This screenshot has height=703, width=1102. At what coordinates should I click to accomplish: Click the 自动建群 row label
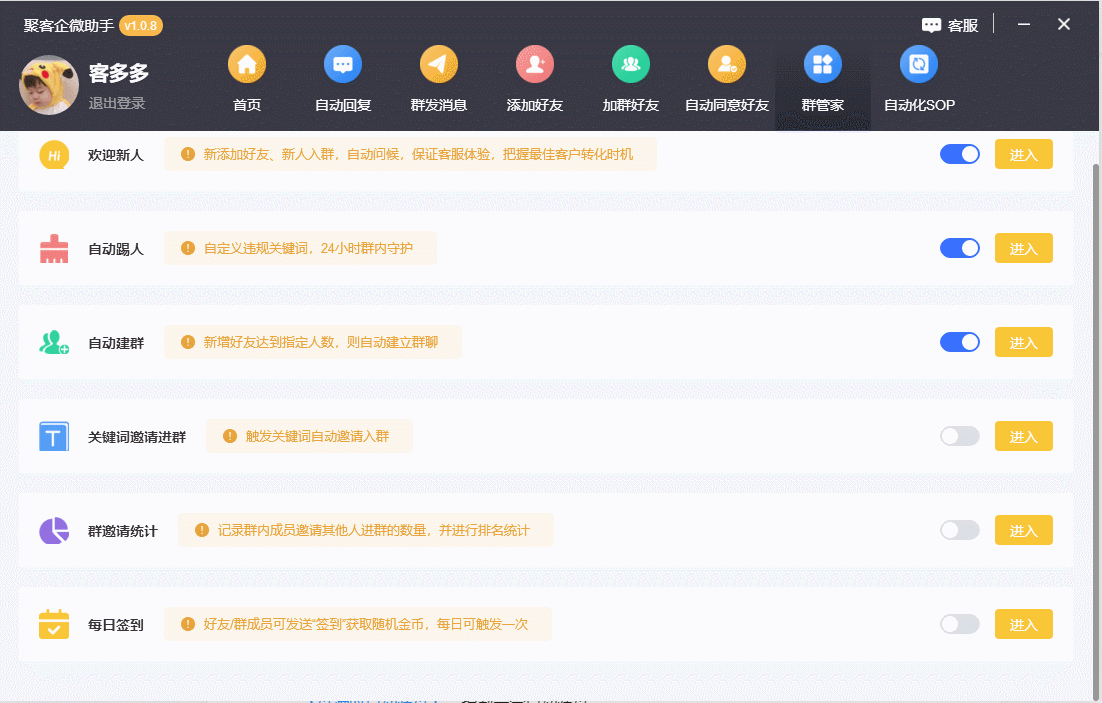[x=116, y=343]
